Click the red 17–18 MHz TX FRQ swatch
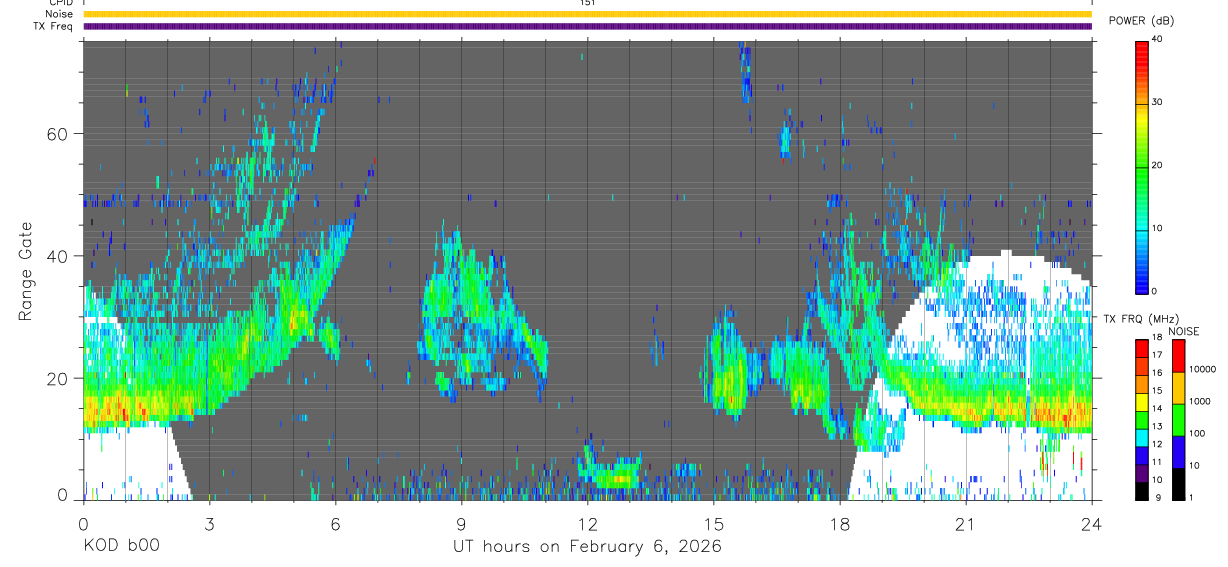 tap(1141, 349)
